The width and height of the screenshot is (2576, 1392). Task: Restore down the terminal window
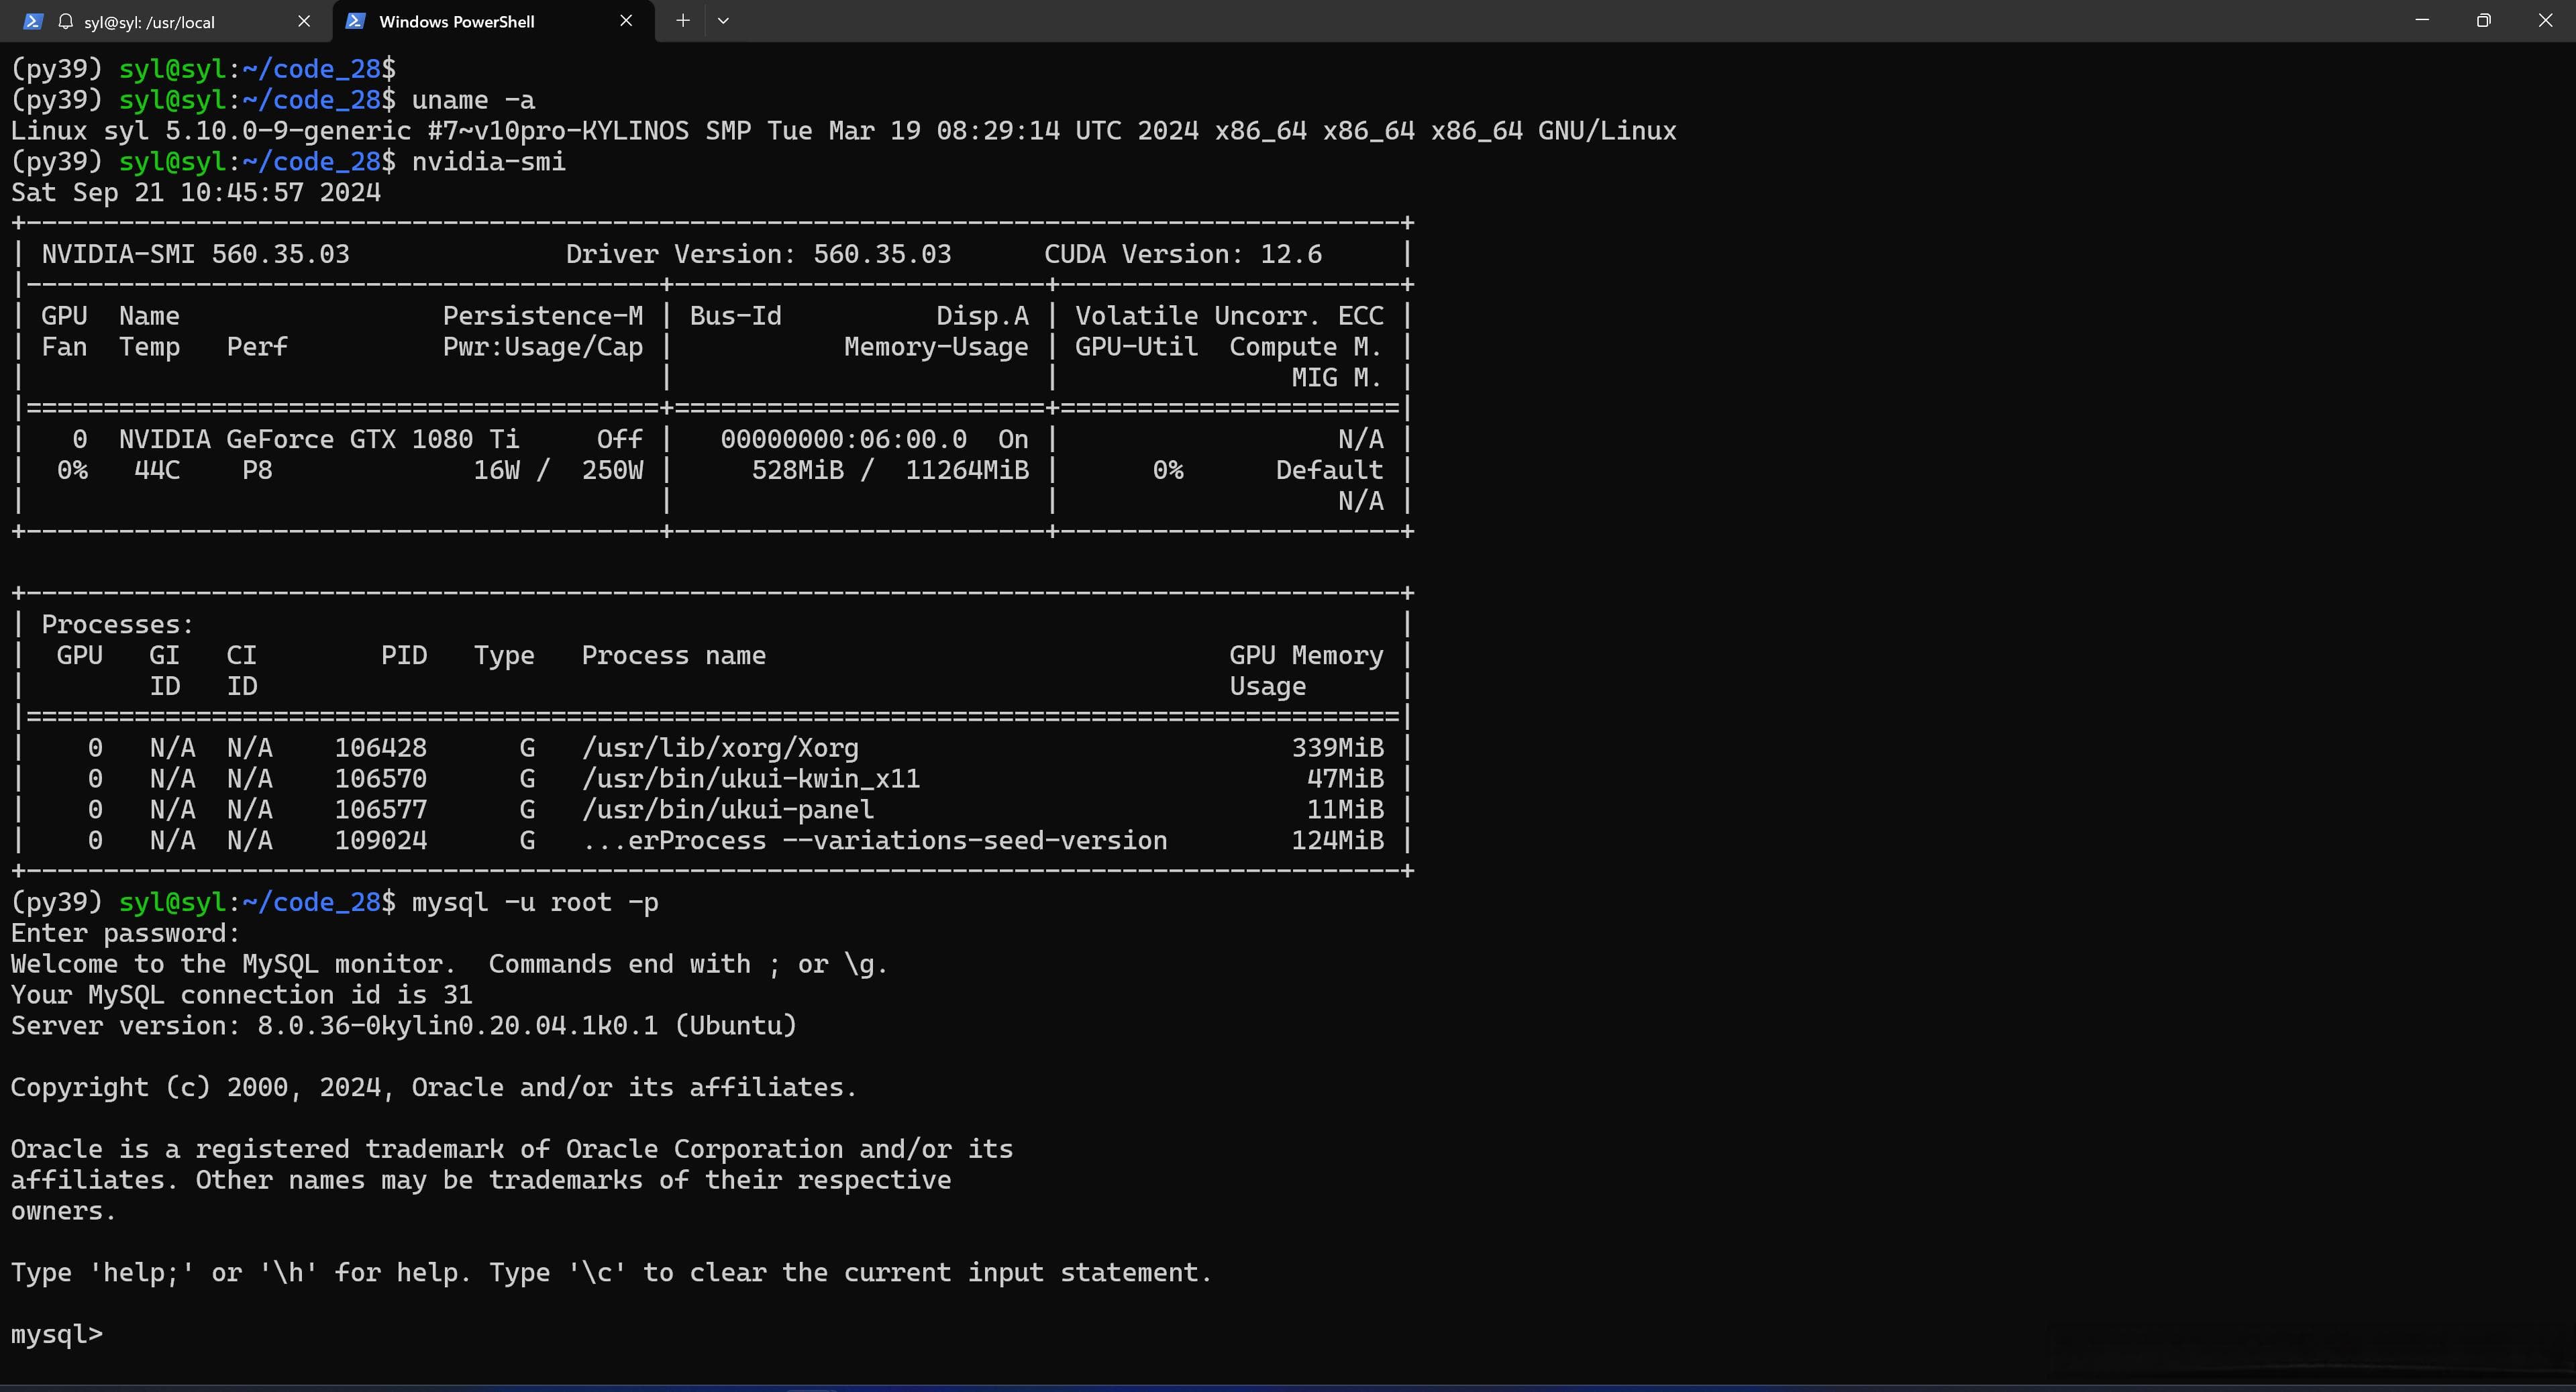2483,20
